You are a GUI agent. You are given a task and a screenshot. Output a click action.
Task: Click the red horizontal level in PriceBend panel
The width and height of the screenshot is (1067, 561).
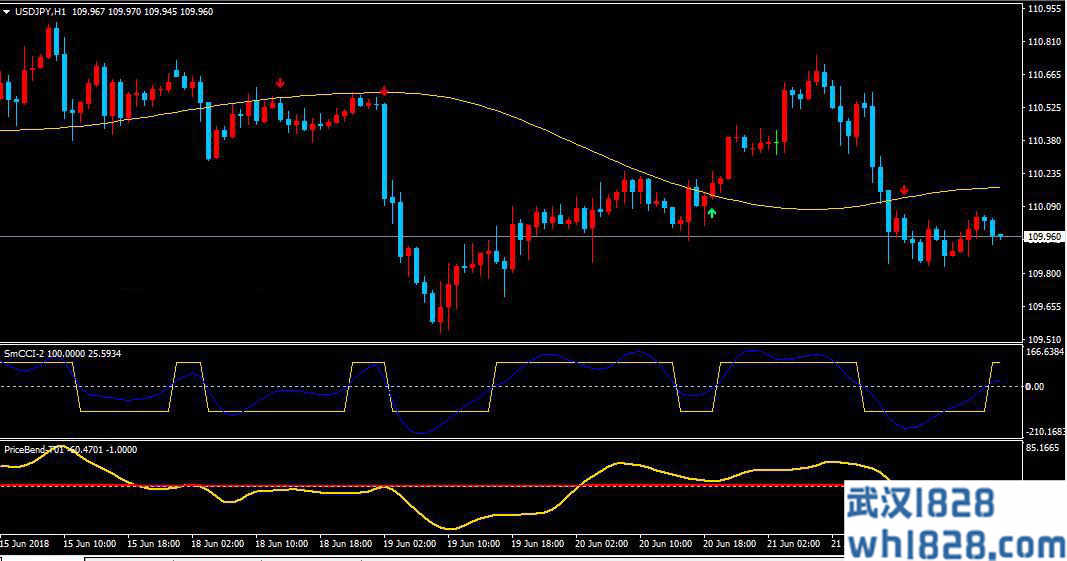[300, 486]
